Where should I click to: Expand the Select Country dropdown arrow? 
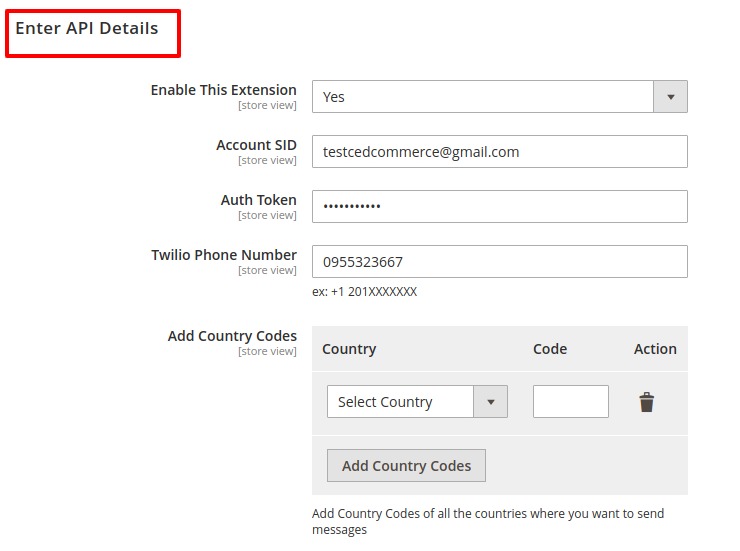pos(490,401)
